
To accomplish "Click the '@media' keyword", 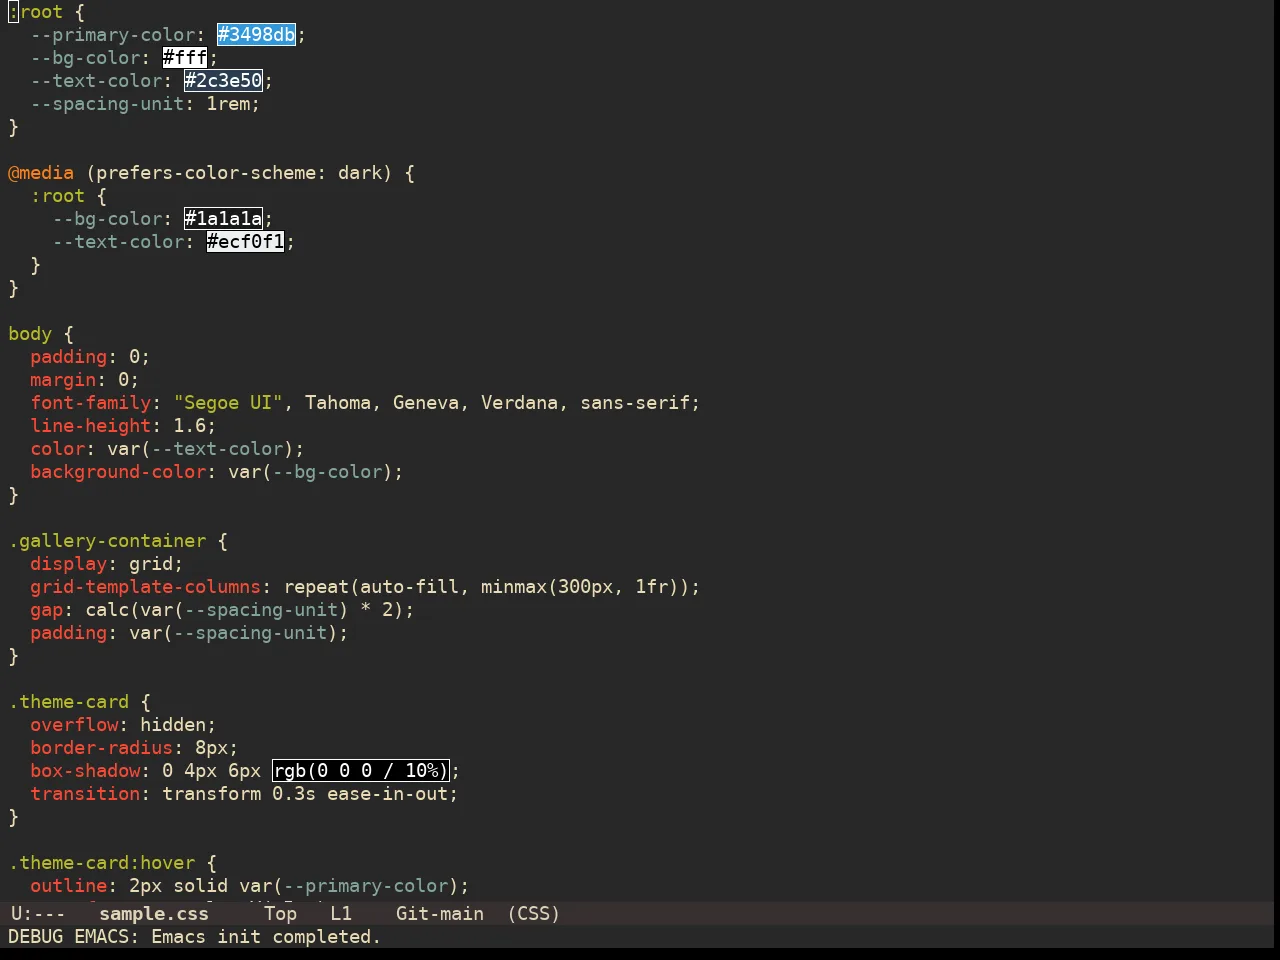I will 41,173.
